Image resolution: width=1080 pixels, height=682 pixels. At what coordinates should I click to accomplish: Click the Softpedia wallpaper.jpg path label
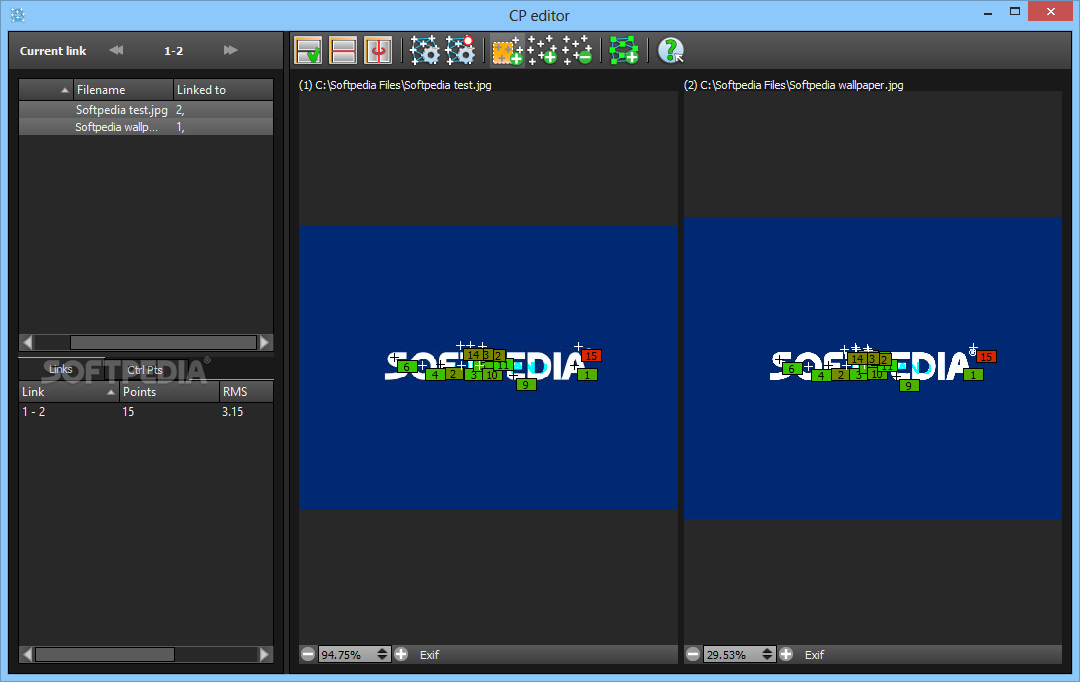(x=793, y=85)
